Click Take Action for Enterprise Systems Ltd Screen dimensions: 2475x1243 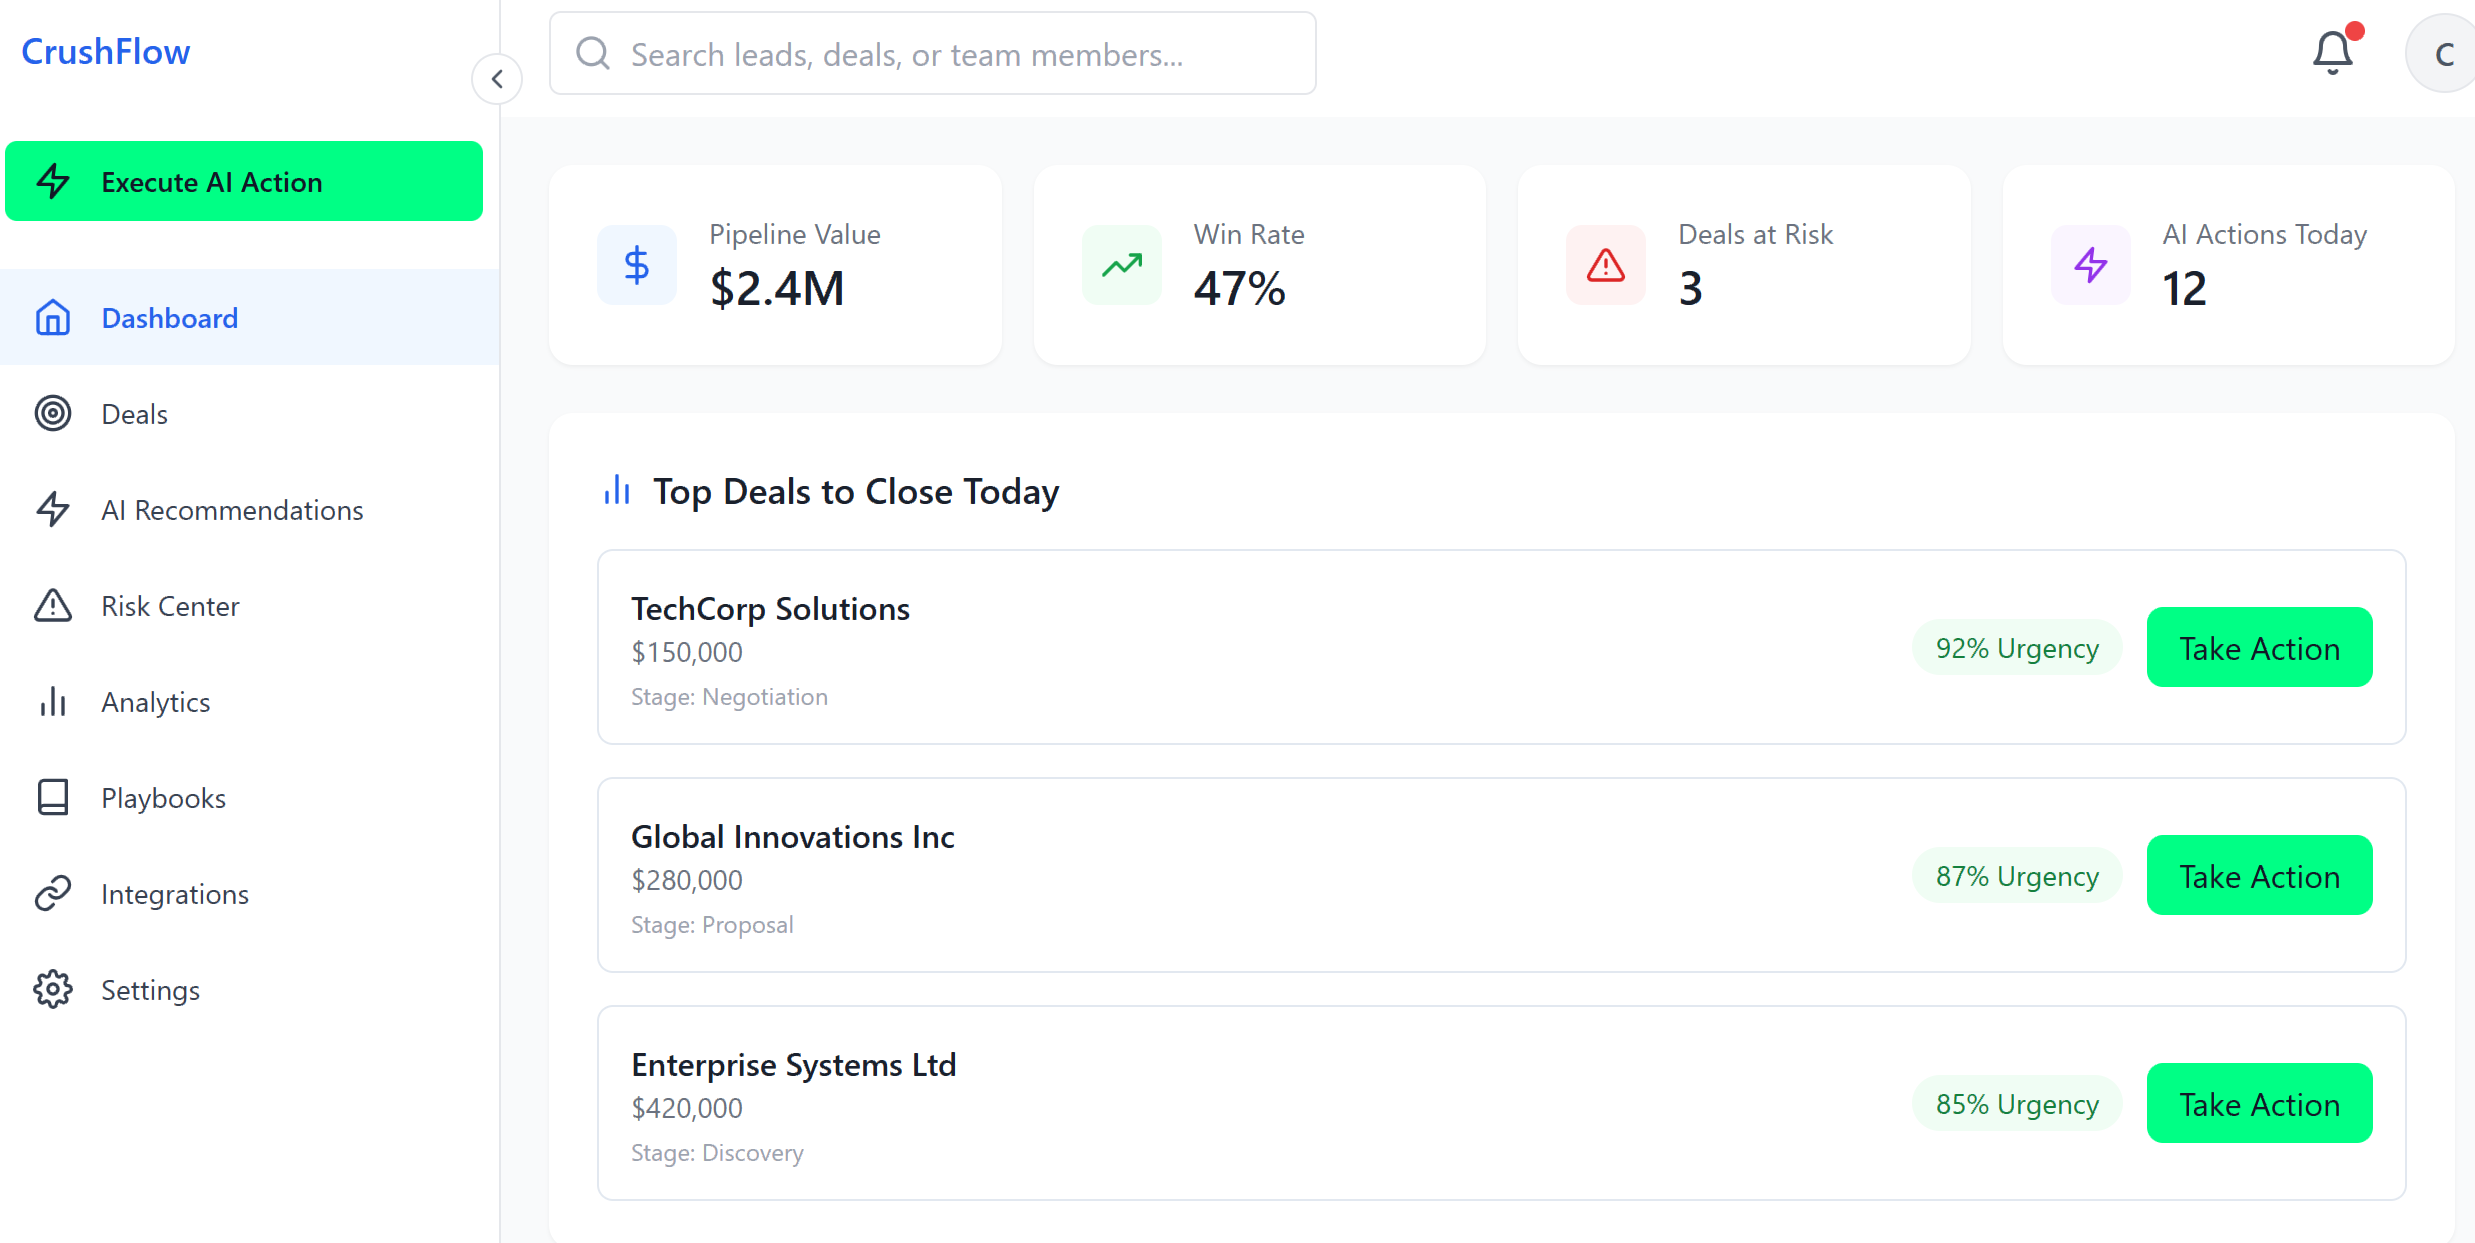point(2259,1103)
